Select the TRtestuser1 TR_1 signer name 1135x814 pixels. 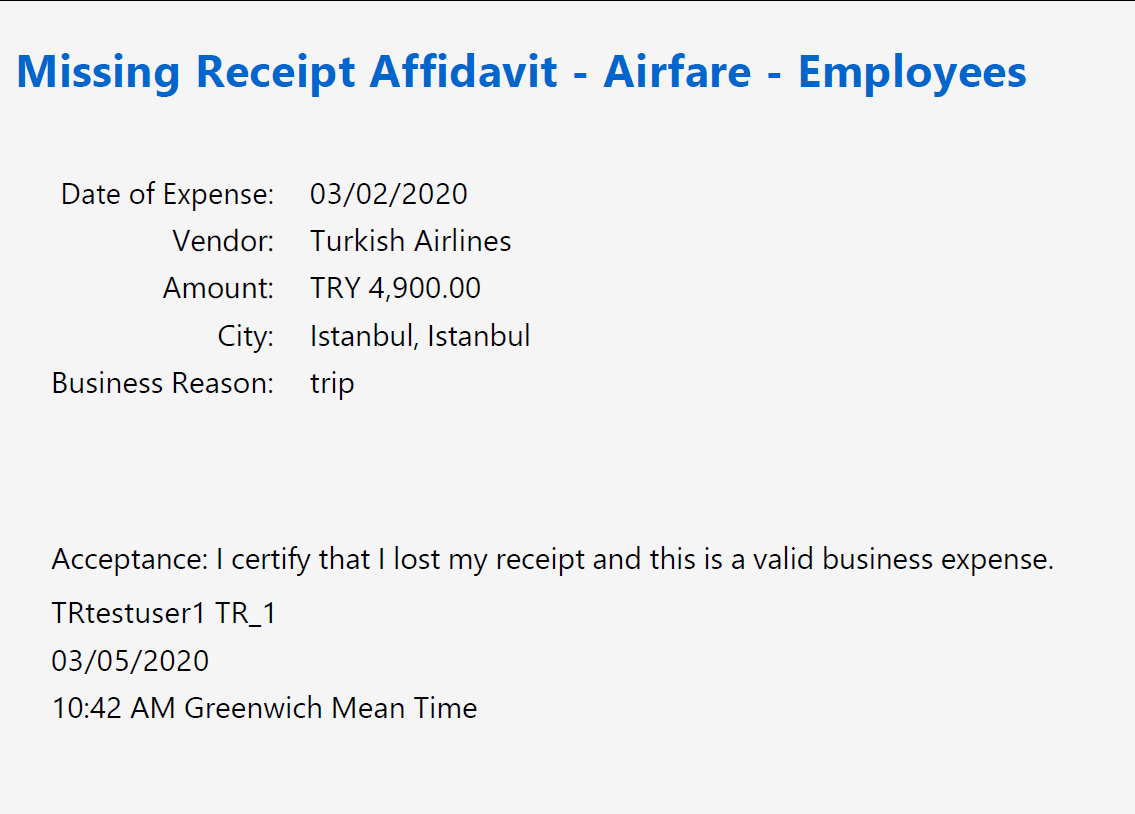coord(164,614)
